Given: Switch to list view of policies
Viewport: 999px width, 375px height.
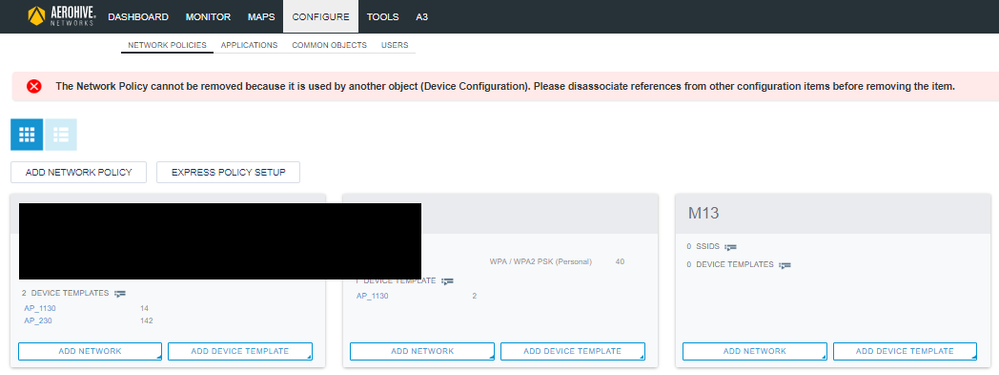Looking at the screenshot, I should [x=61, y=134].
